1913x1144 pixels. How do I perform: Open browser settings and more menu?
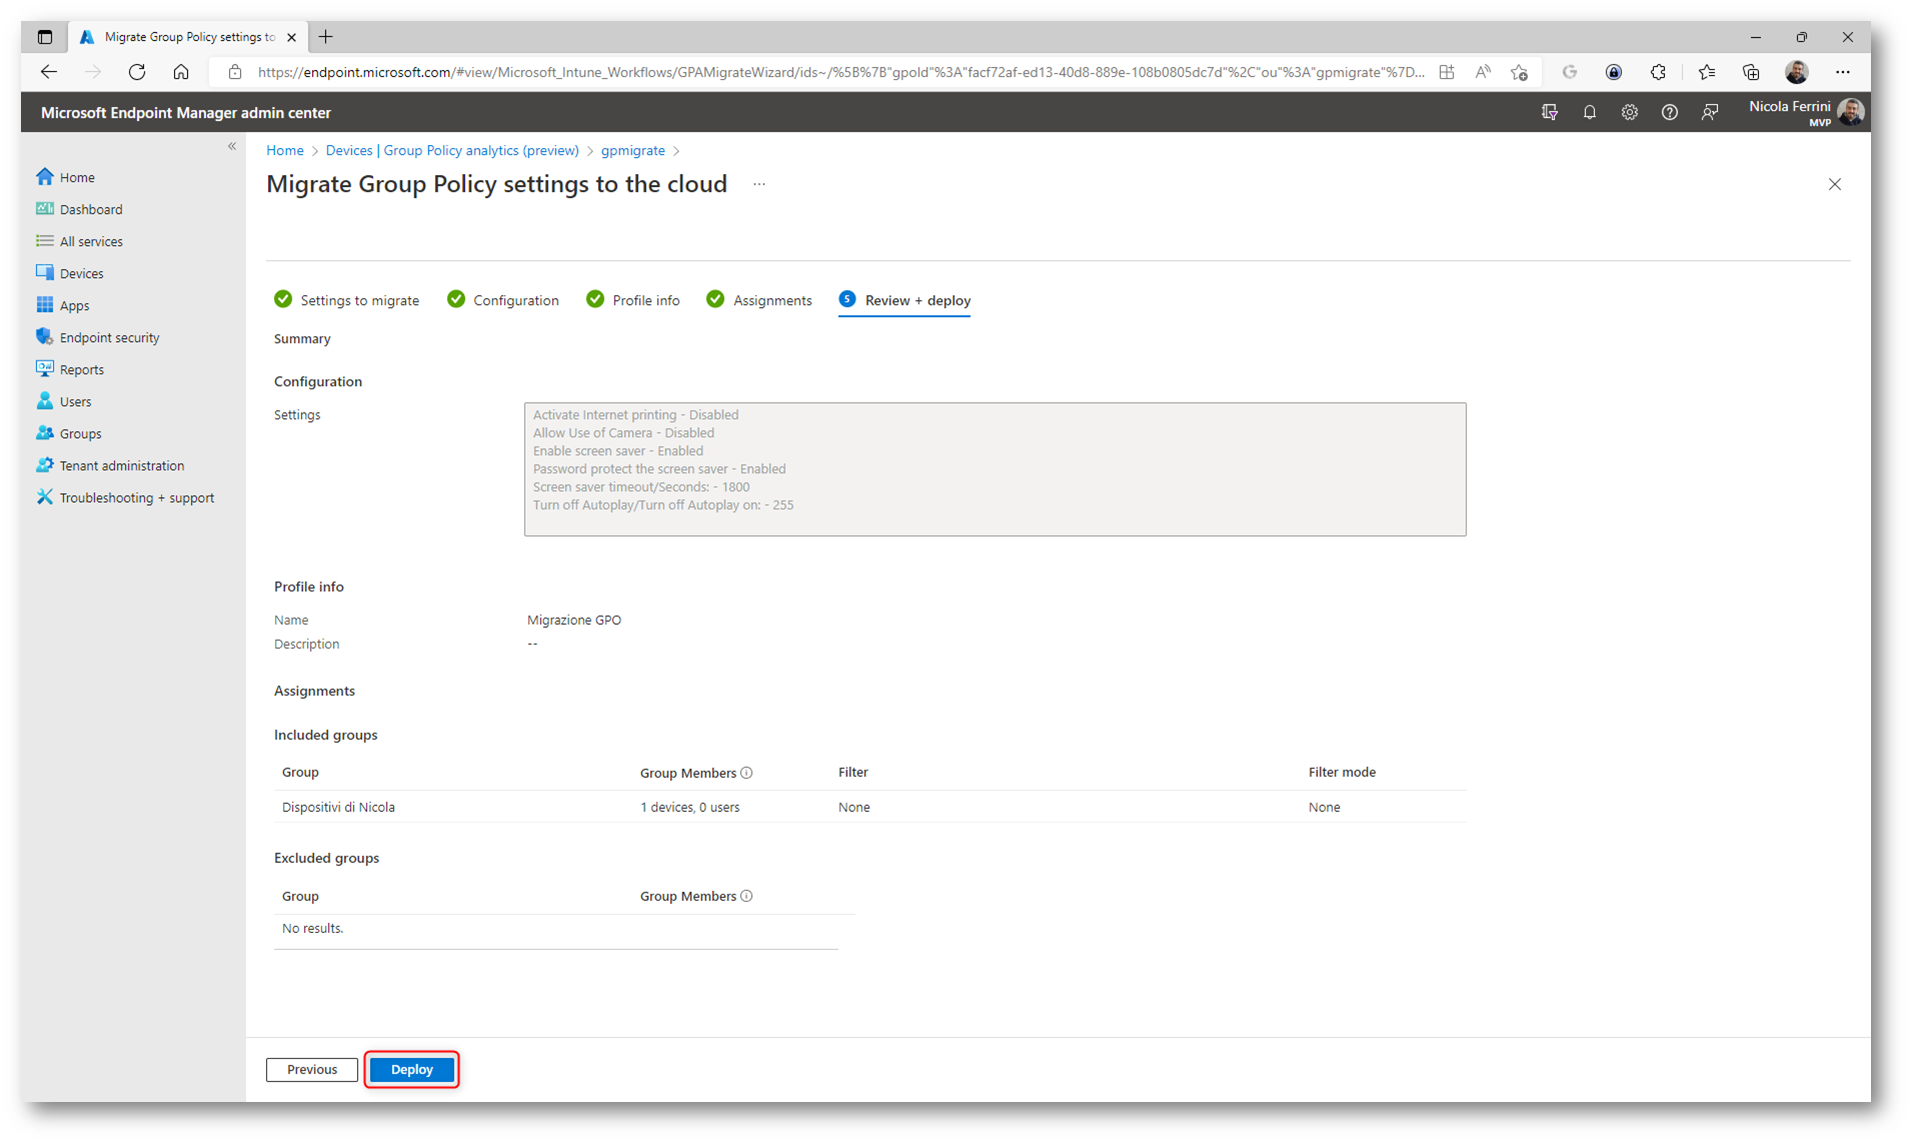point(1842,72)
